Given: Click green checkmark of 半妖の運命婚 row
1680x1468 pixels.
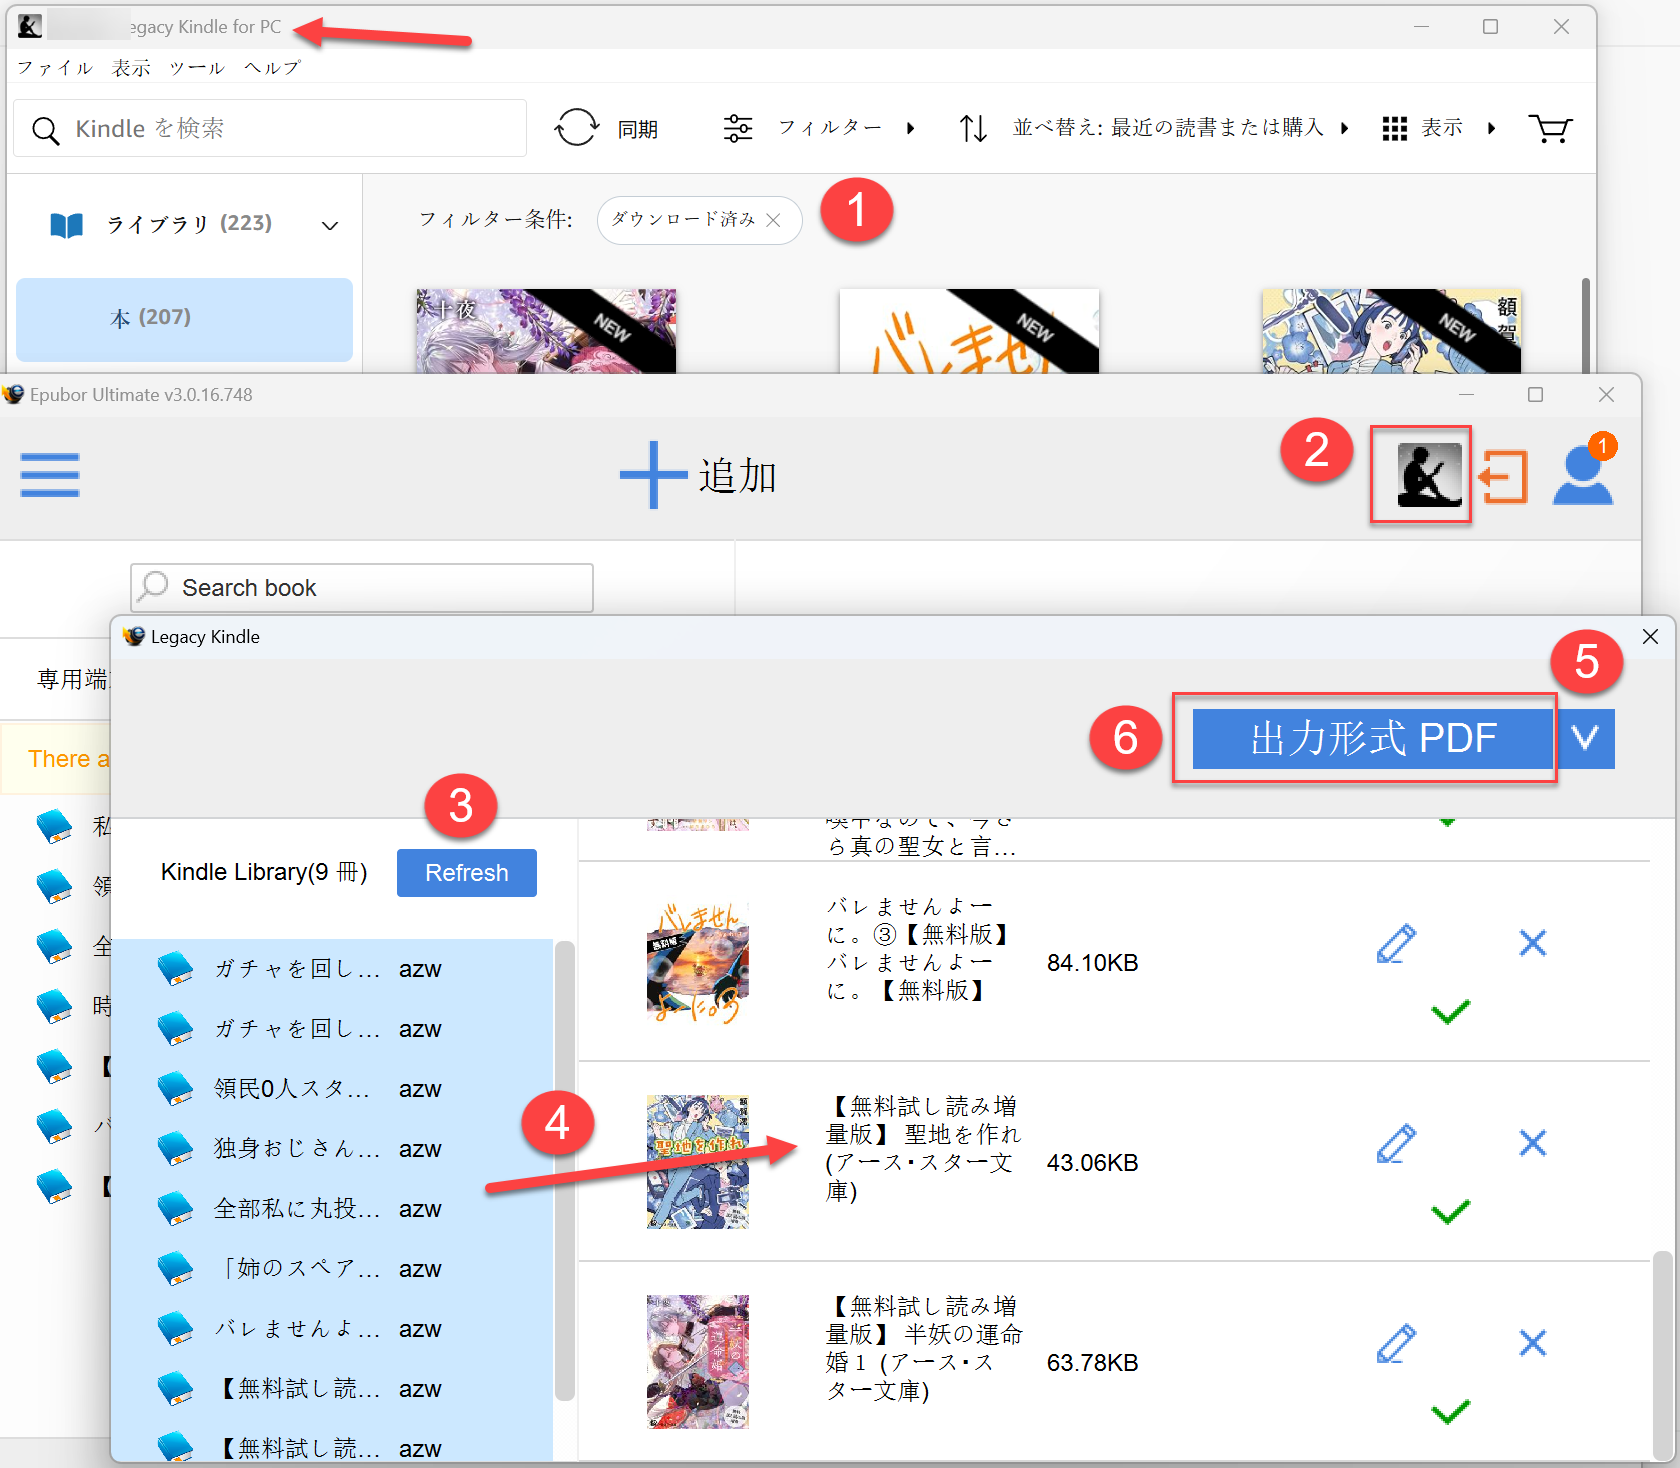Looking at the screenshot, I should (1450, 1411).
